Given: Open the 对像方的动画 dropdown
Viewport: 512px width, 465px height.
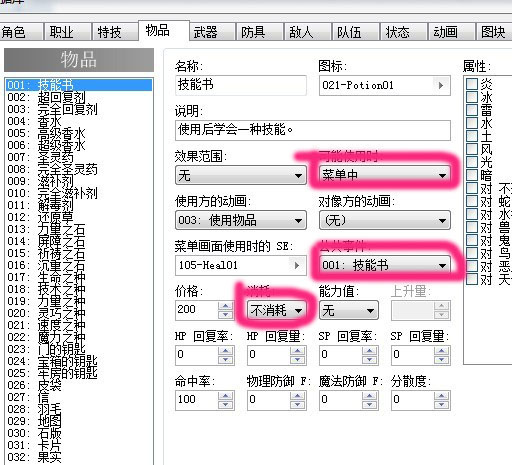Looking at the screenshot, I should click(385, 220).
